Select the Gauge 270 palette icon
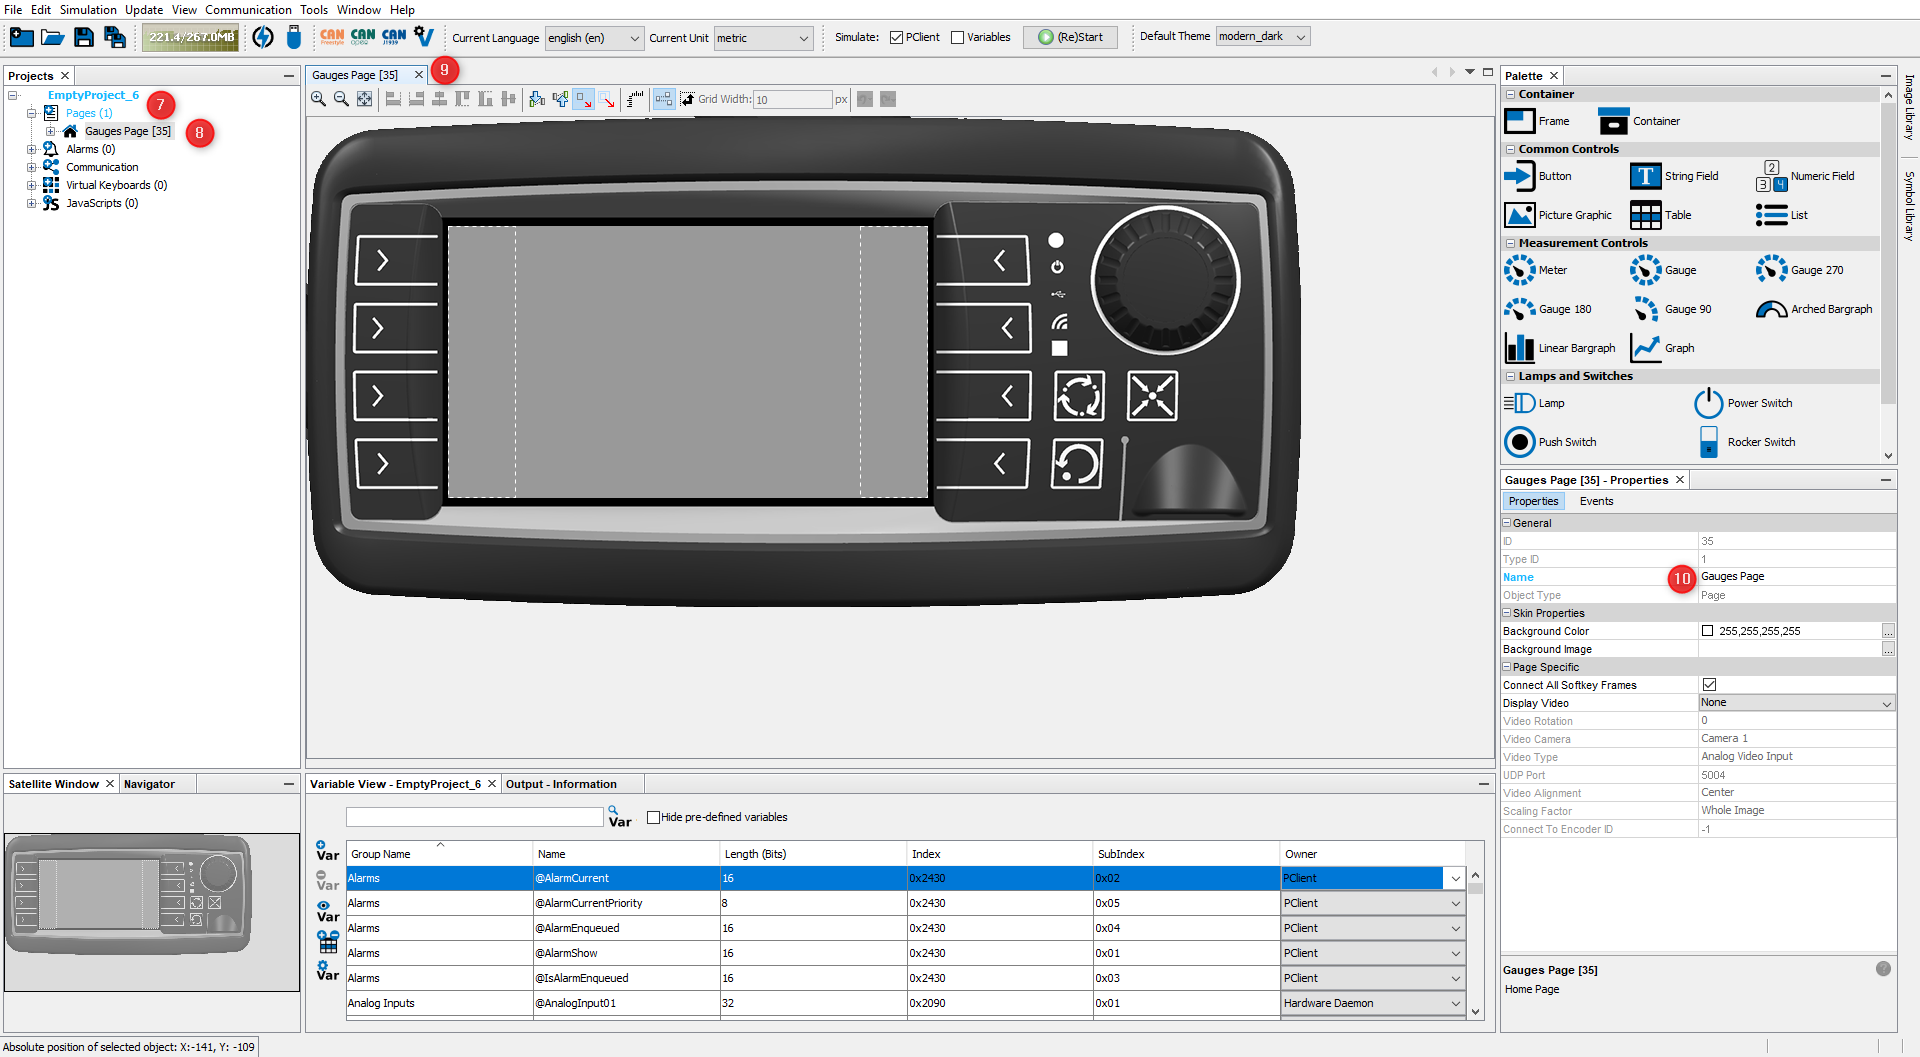Image resolution: width=1920 pixels, height=1057 pixels. pos(1771,270)
